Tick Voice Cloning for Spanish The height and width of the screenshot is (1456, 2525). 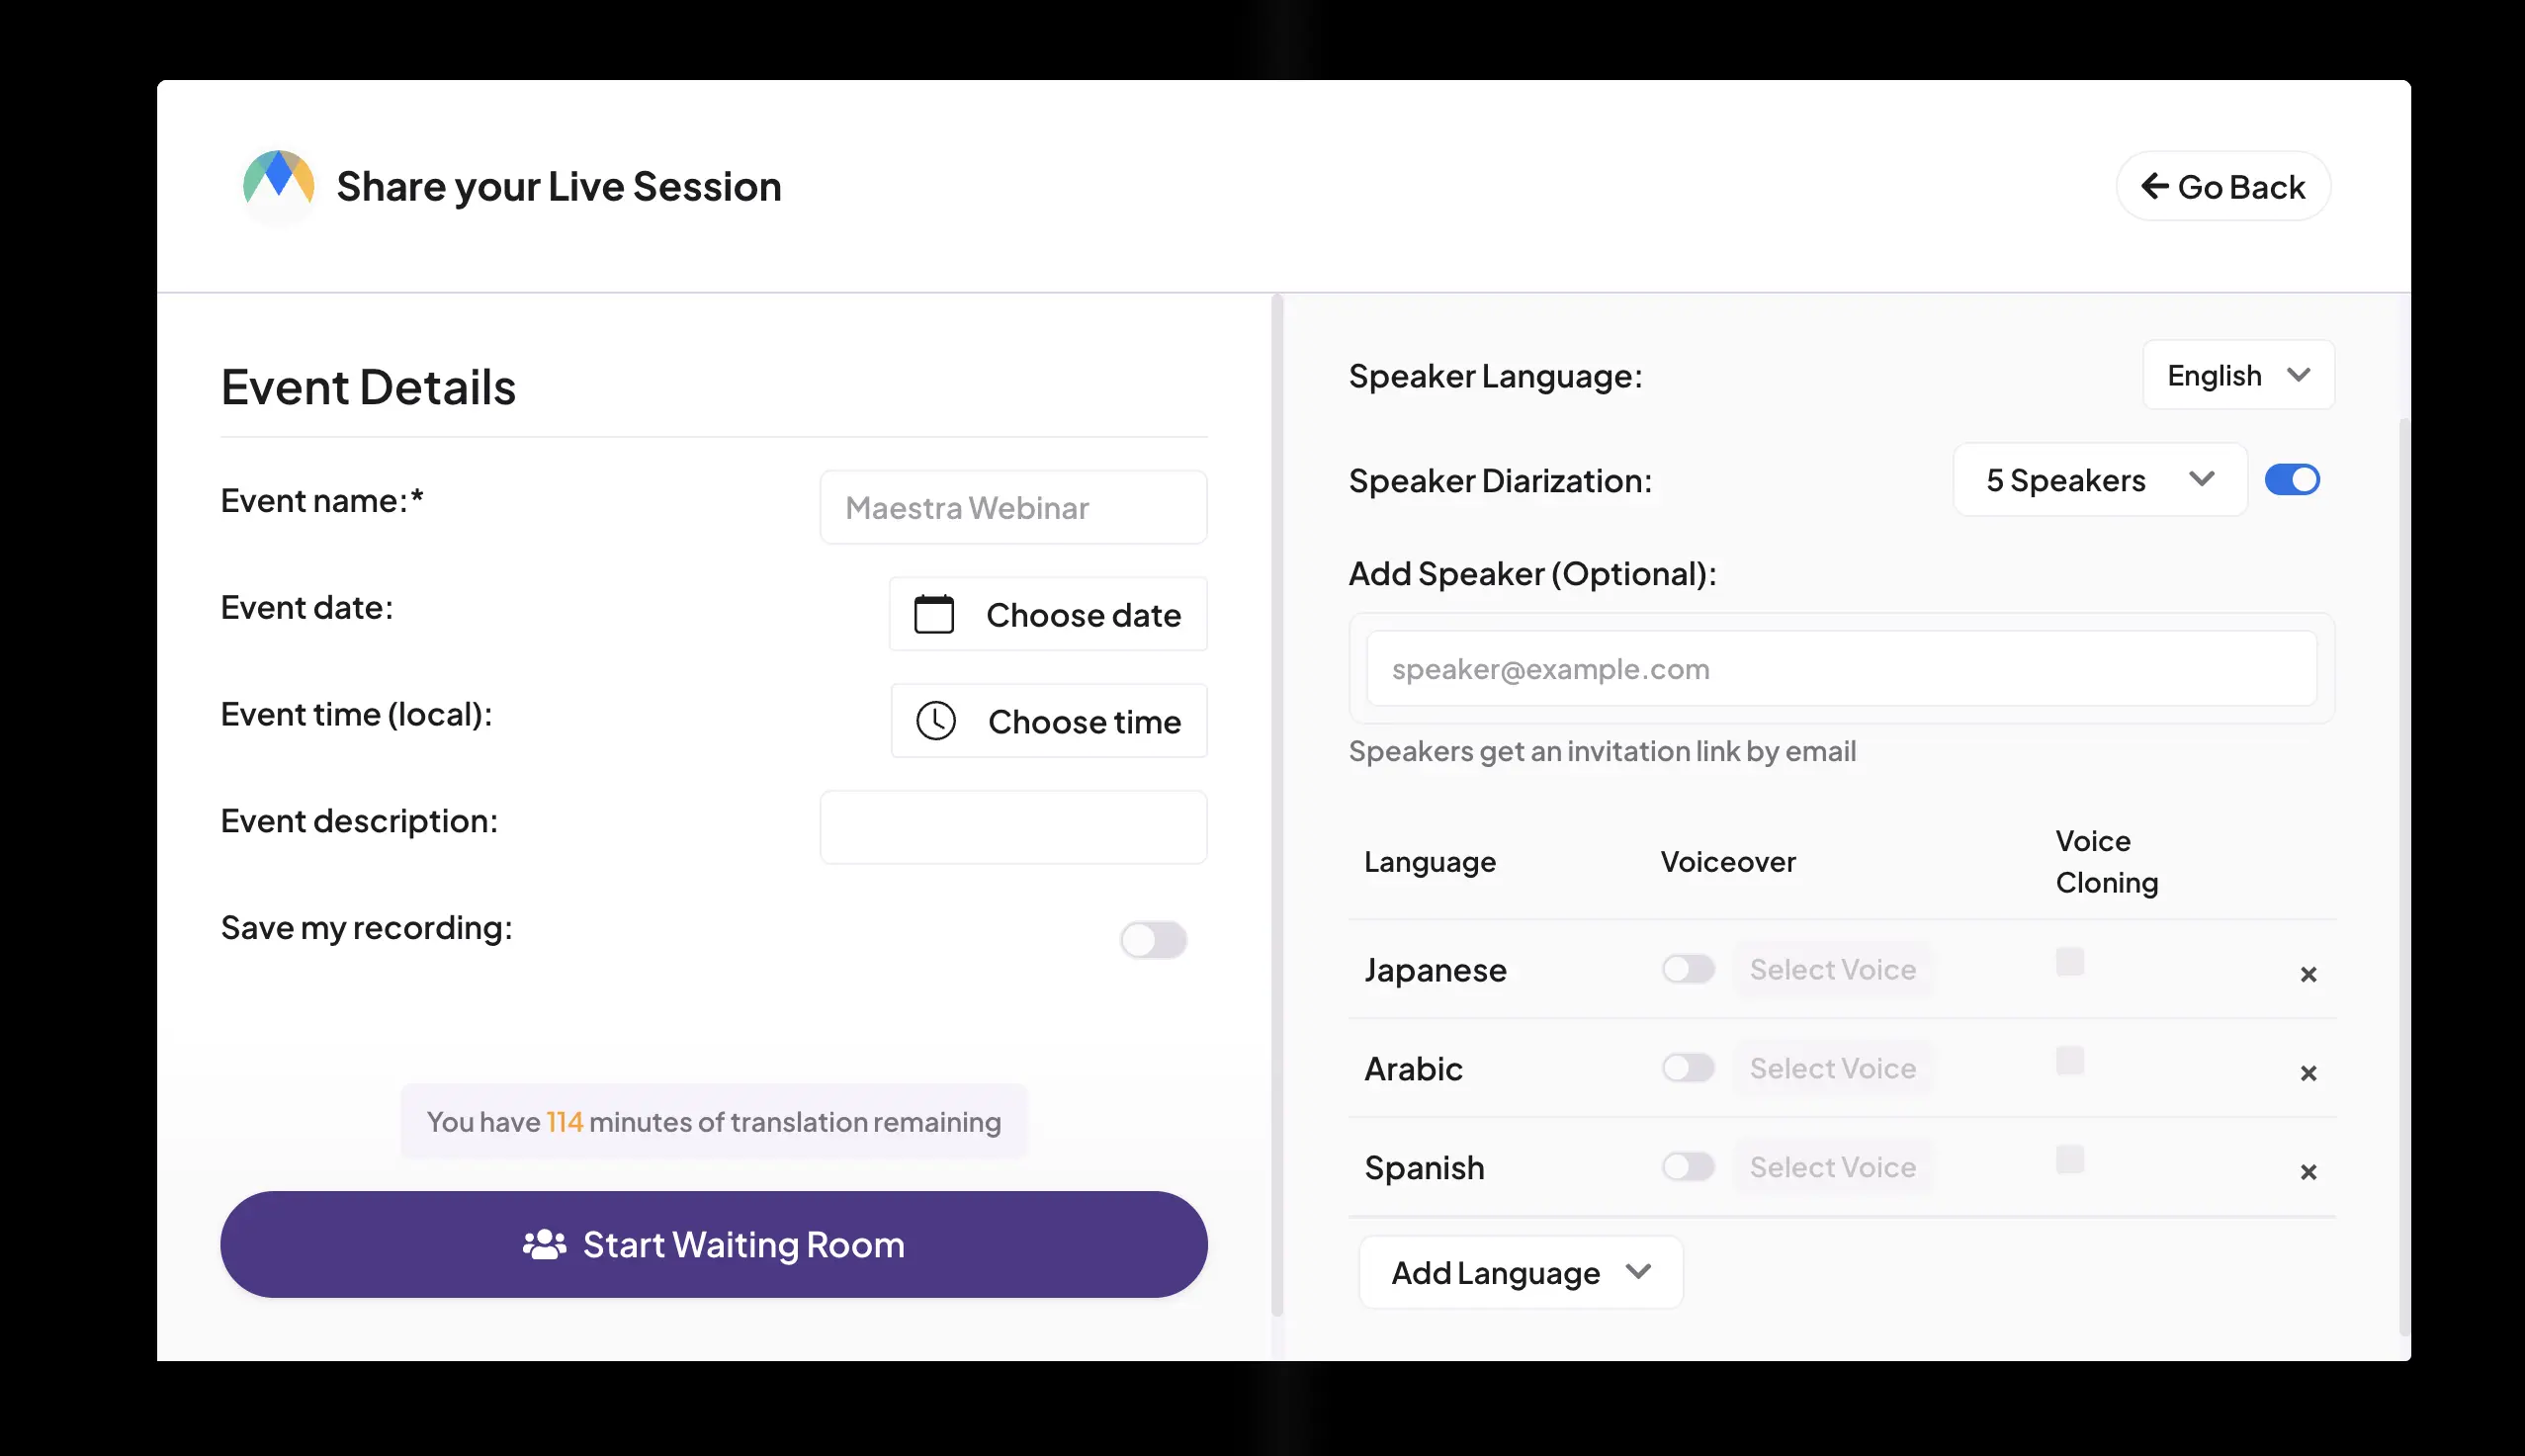[x=2069, y=1160]
